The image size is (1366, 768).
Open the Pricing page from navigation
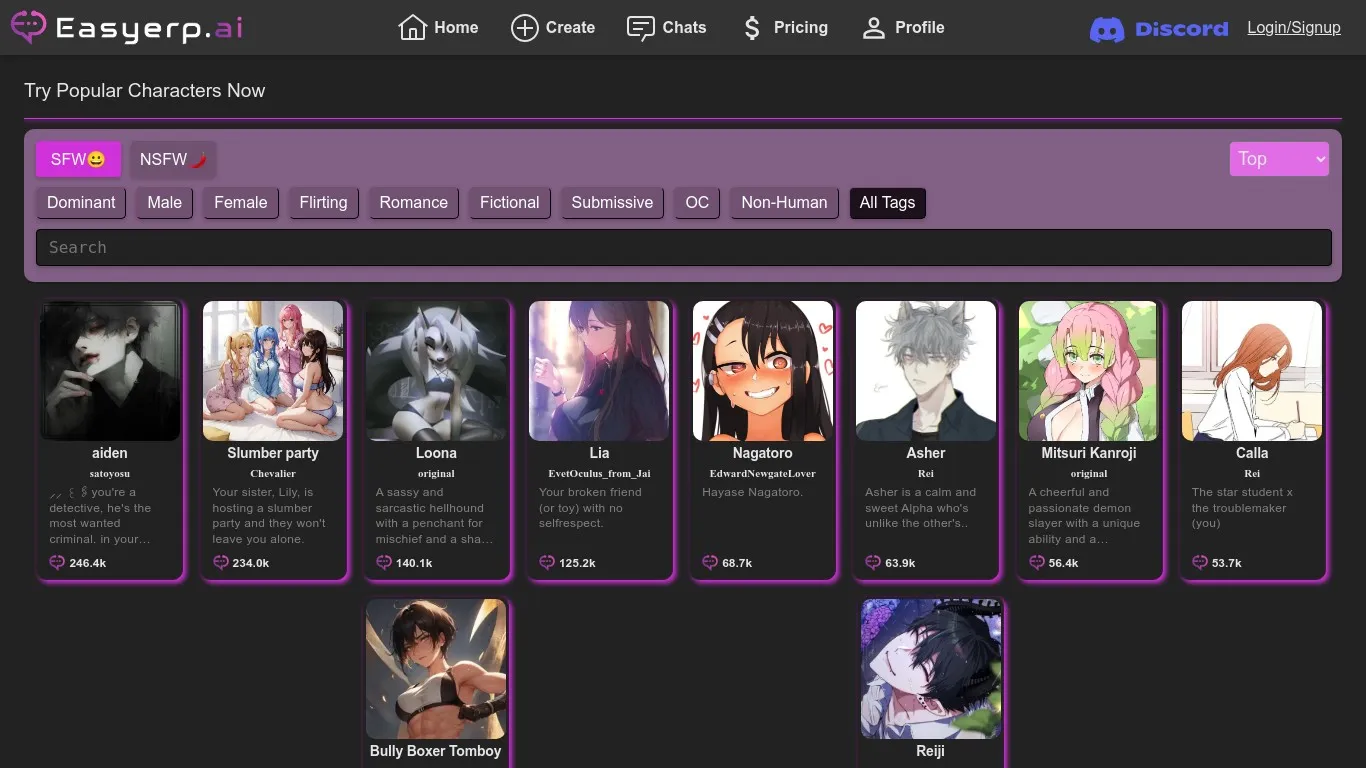(x=800, y=28)
